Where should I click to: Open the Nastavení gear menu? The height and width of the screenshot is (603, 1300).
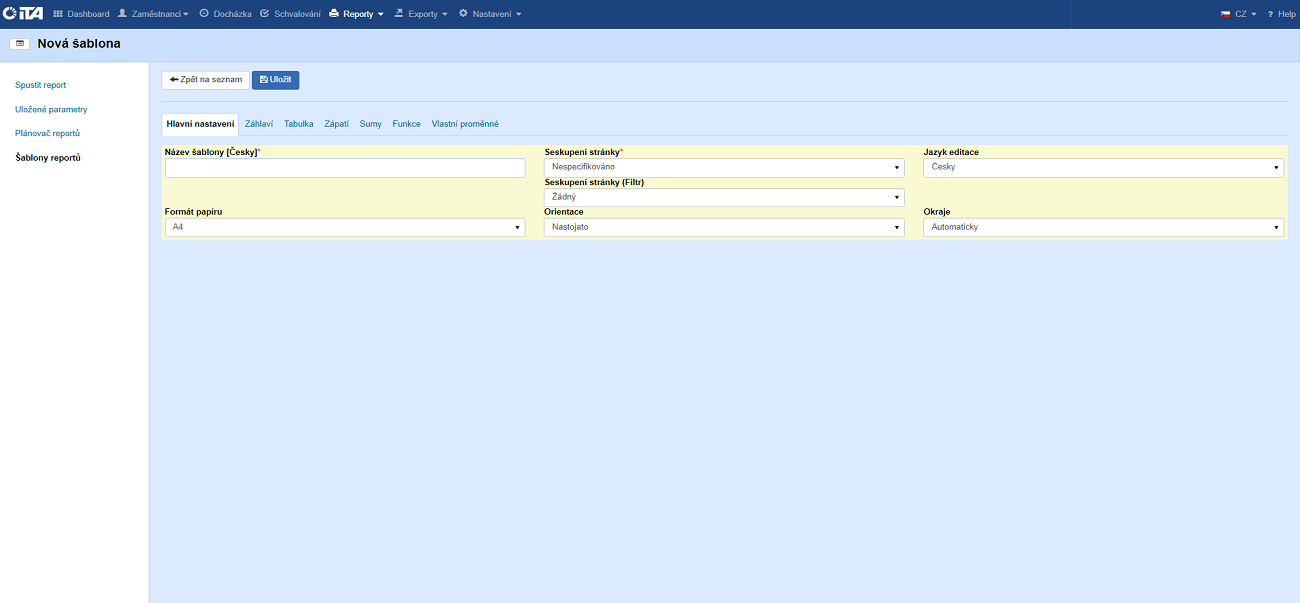(490, 14)
